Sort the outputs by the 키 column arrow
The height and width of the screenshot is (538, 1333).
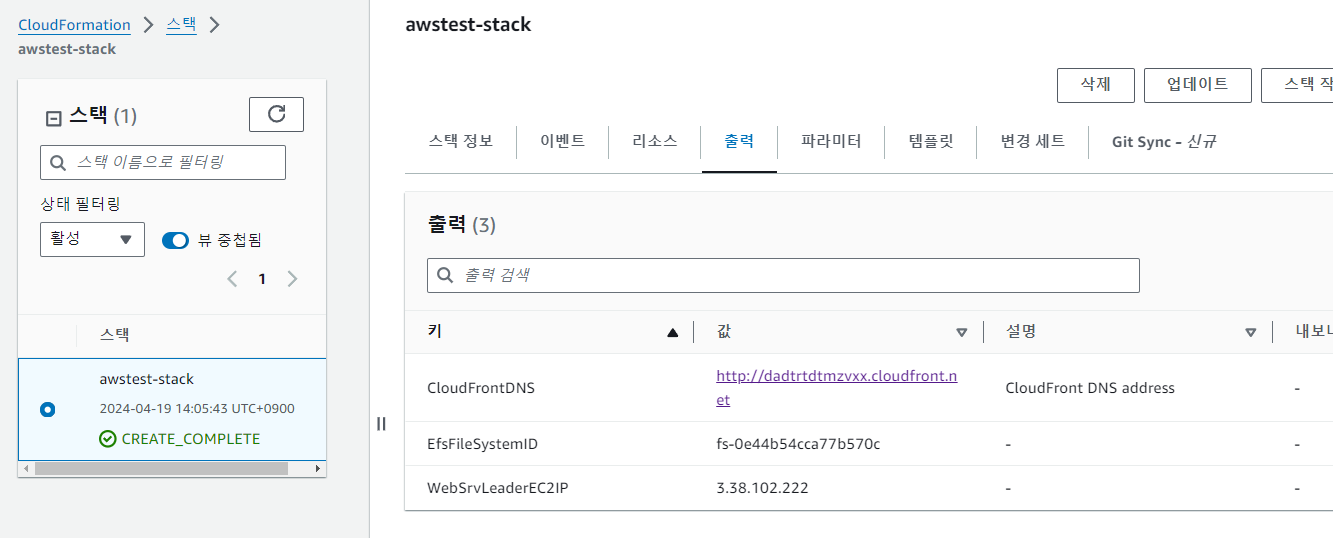(x=673, y=333)
